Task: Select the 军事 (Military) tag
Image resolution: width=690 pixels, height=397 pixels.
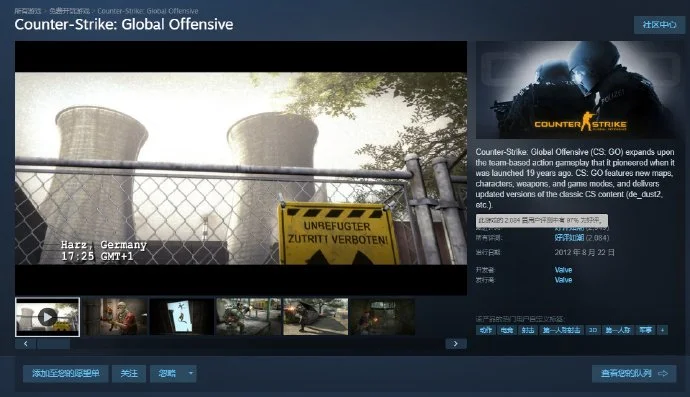Action: (646, 330)
